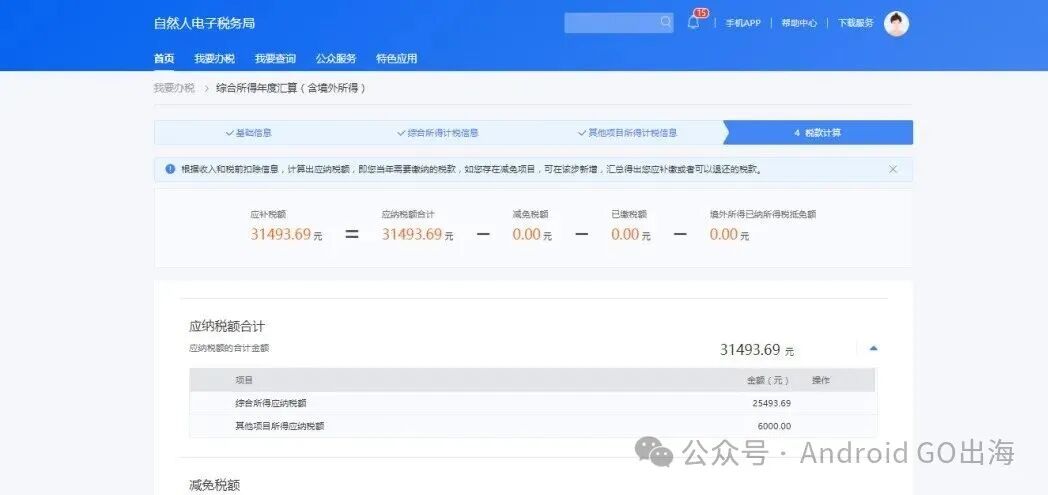The width and height of the screenshot is (1048, 495).
Task: Collapse the 应纳税额合计 section arrow
Action: (x=873, y=348)
